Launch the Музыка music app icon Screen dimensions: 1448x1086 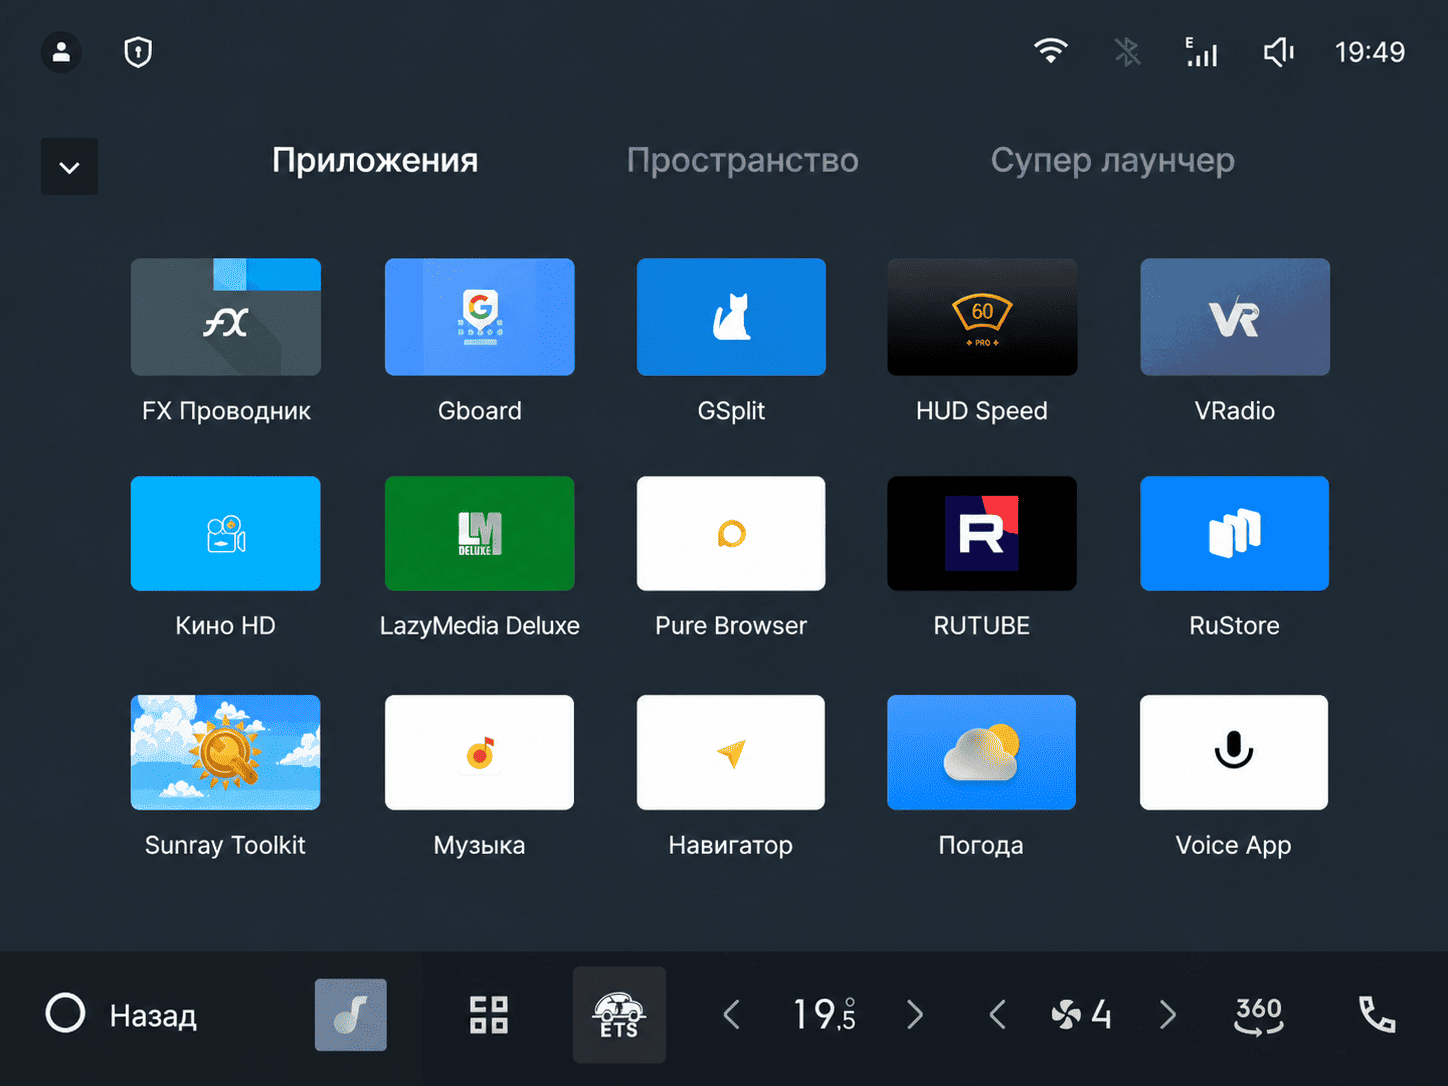point(480,752)
